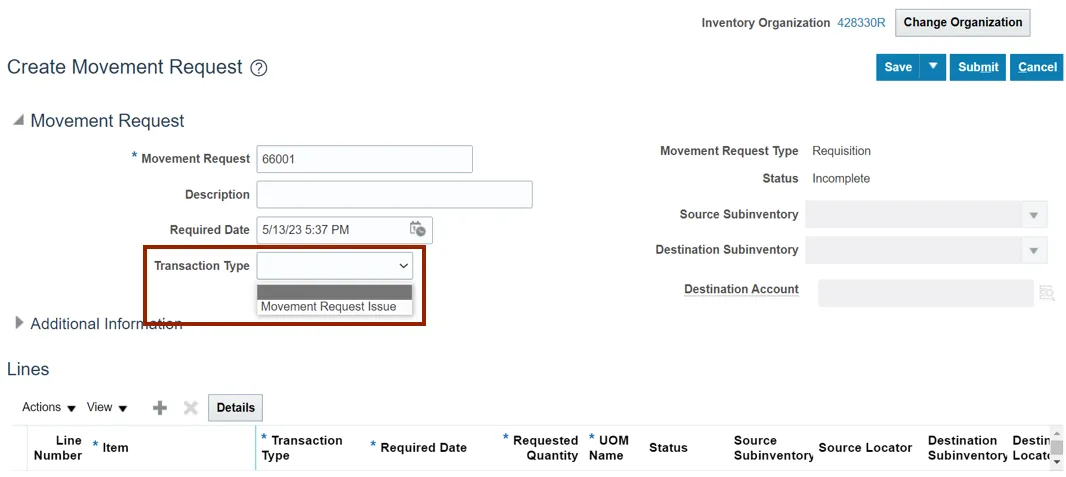This screenshot has height=477, width=1066.
Task: Open the Transaction Type dropdown
Action: [x=334, y=265]
